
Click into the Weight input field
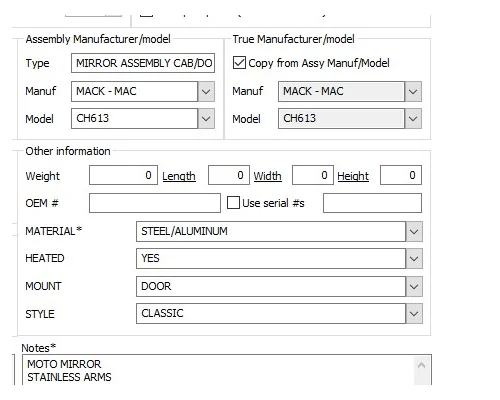123,175
